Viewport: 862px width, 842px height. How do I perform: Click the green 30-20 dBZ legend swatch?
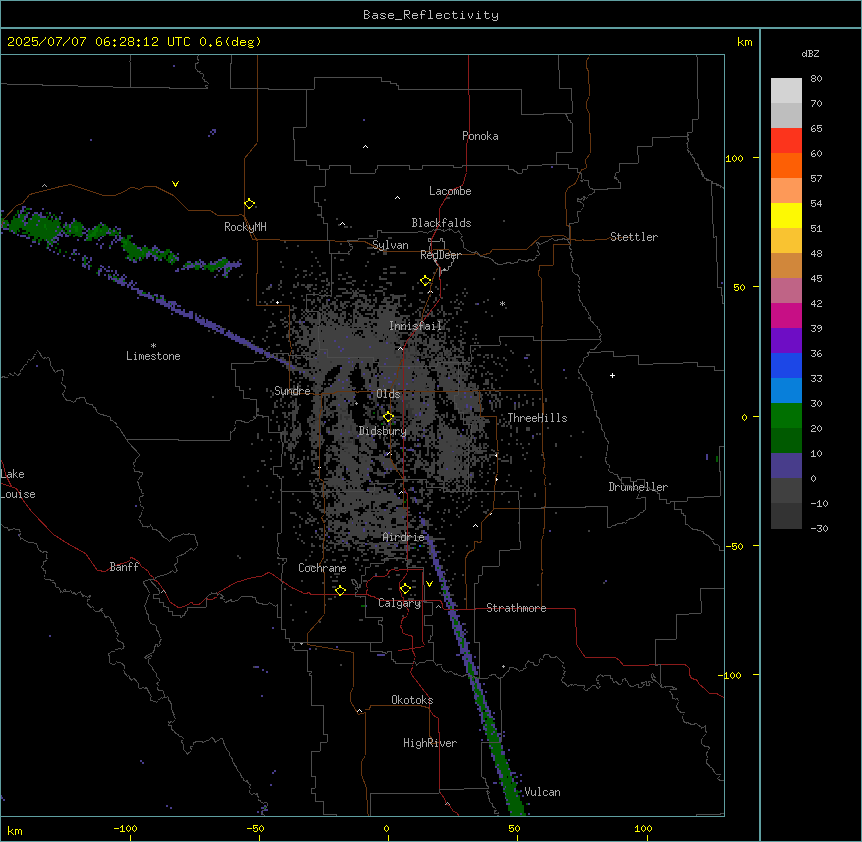click(x=786, y=416)
